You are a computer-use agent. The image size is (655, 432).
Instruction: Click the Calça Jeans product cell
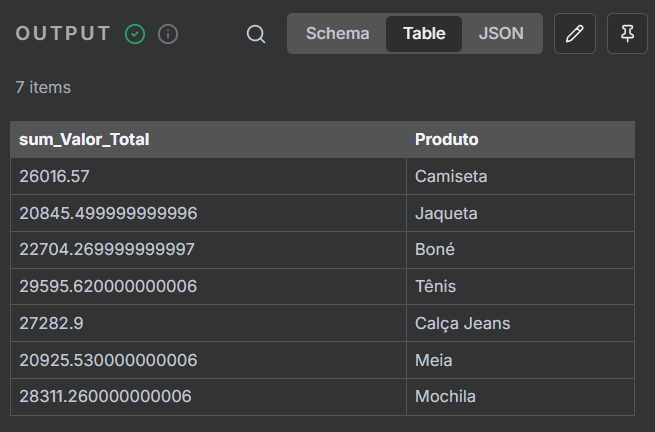[520, 323]
